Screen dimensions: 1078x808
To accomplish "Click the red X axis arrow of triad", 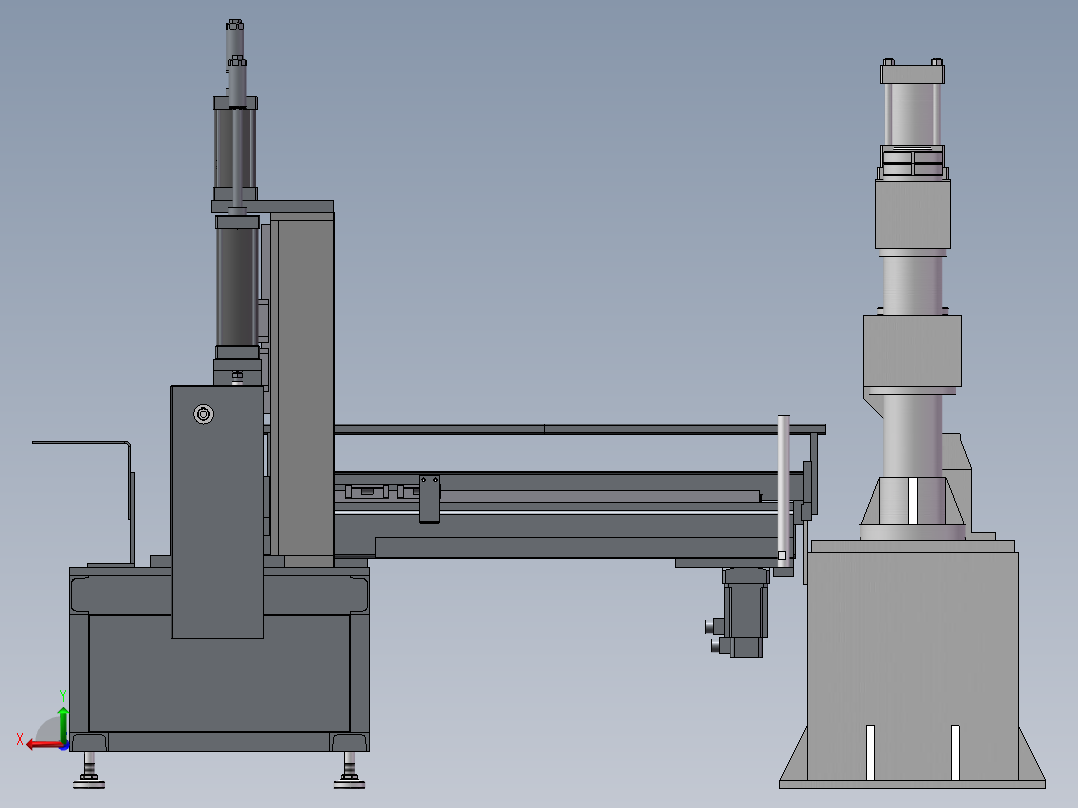I will [x=43, y=744].
